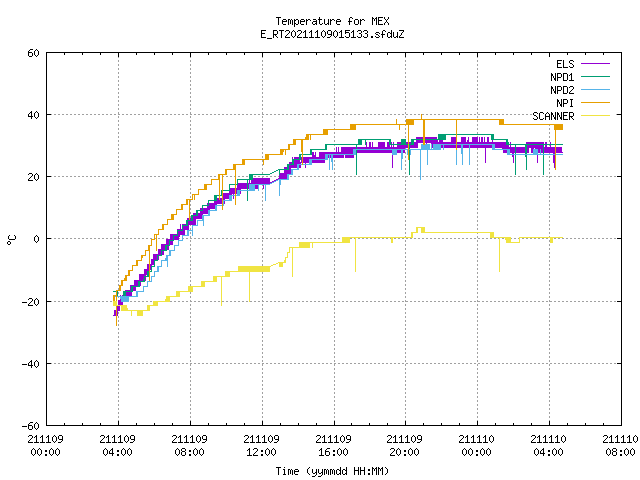Click the NPI legend label
The width and height of the screenshot is (640, 480).
(565, 103)
